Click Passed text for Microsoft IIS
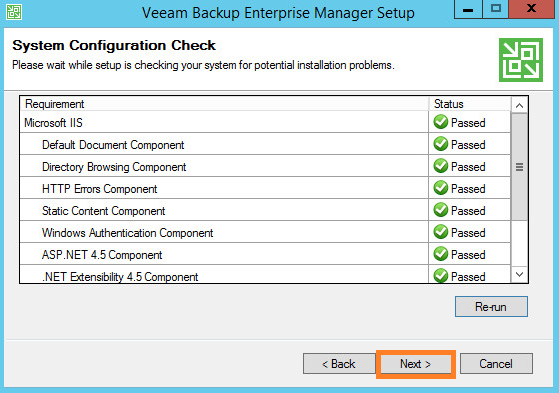The width and height of the screenshot is (559, 393). click(x=468, y=123)
